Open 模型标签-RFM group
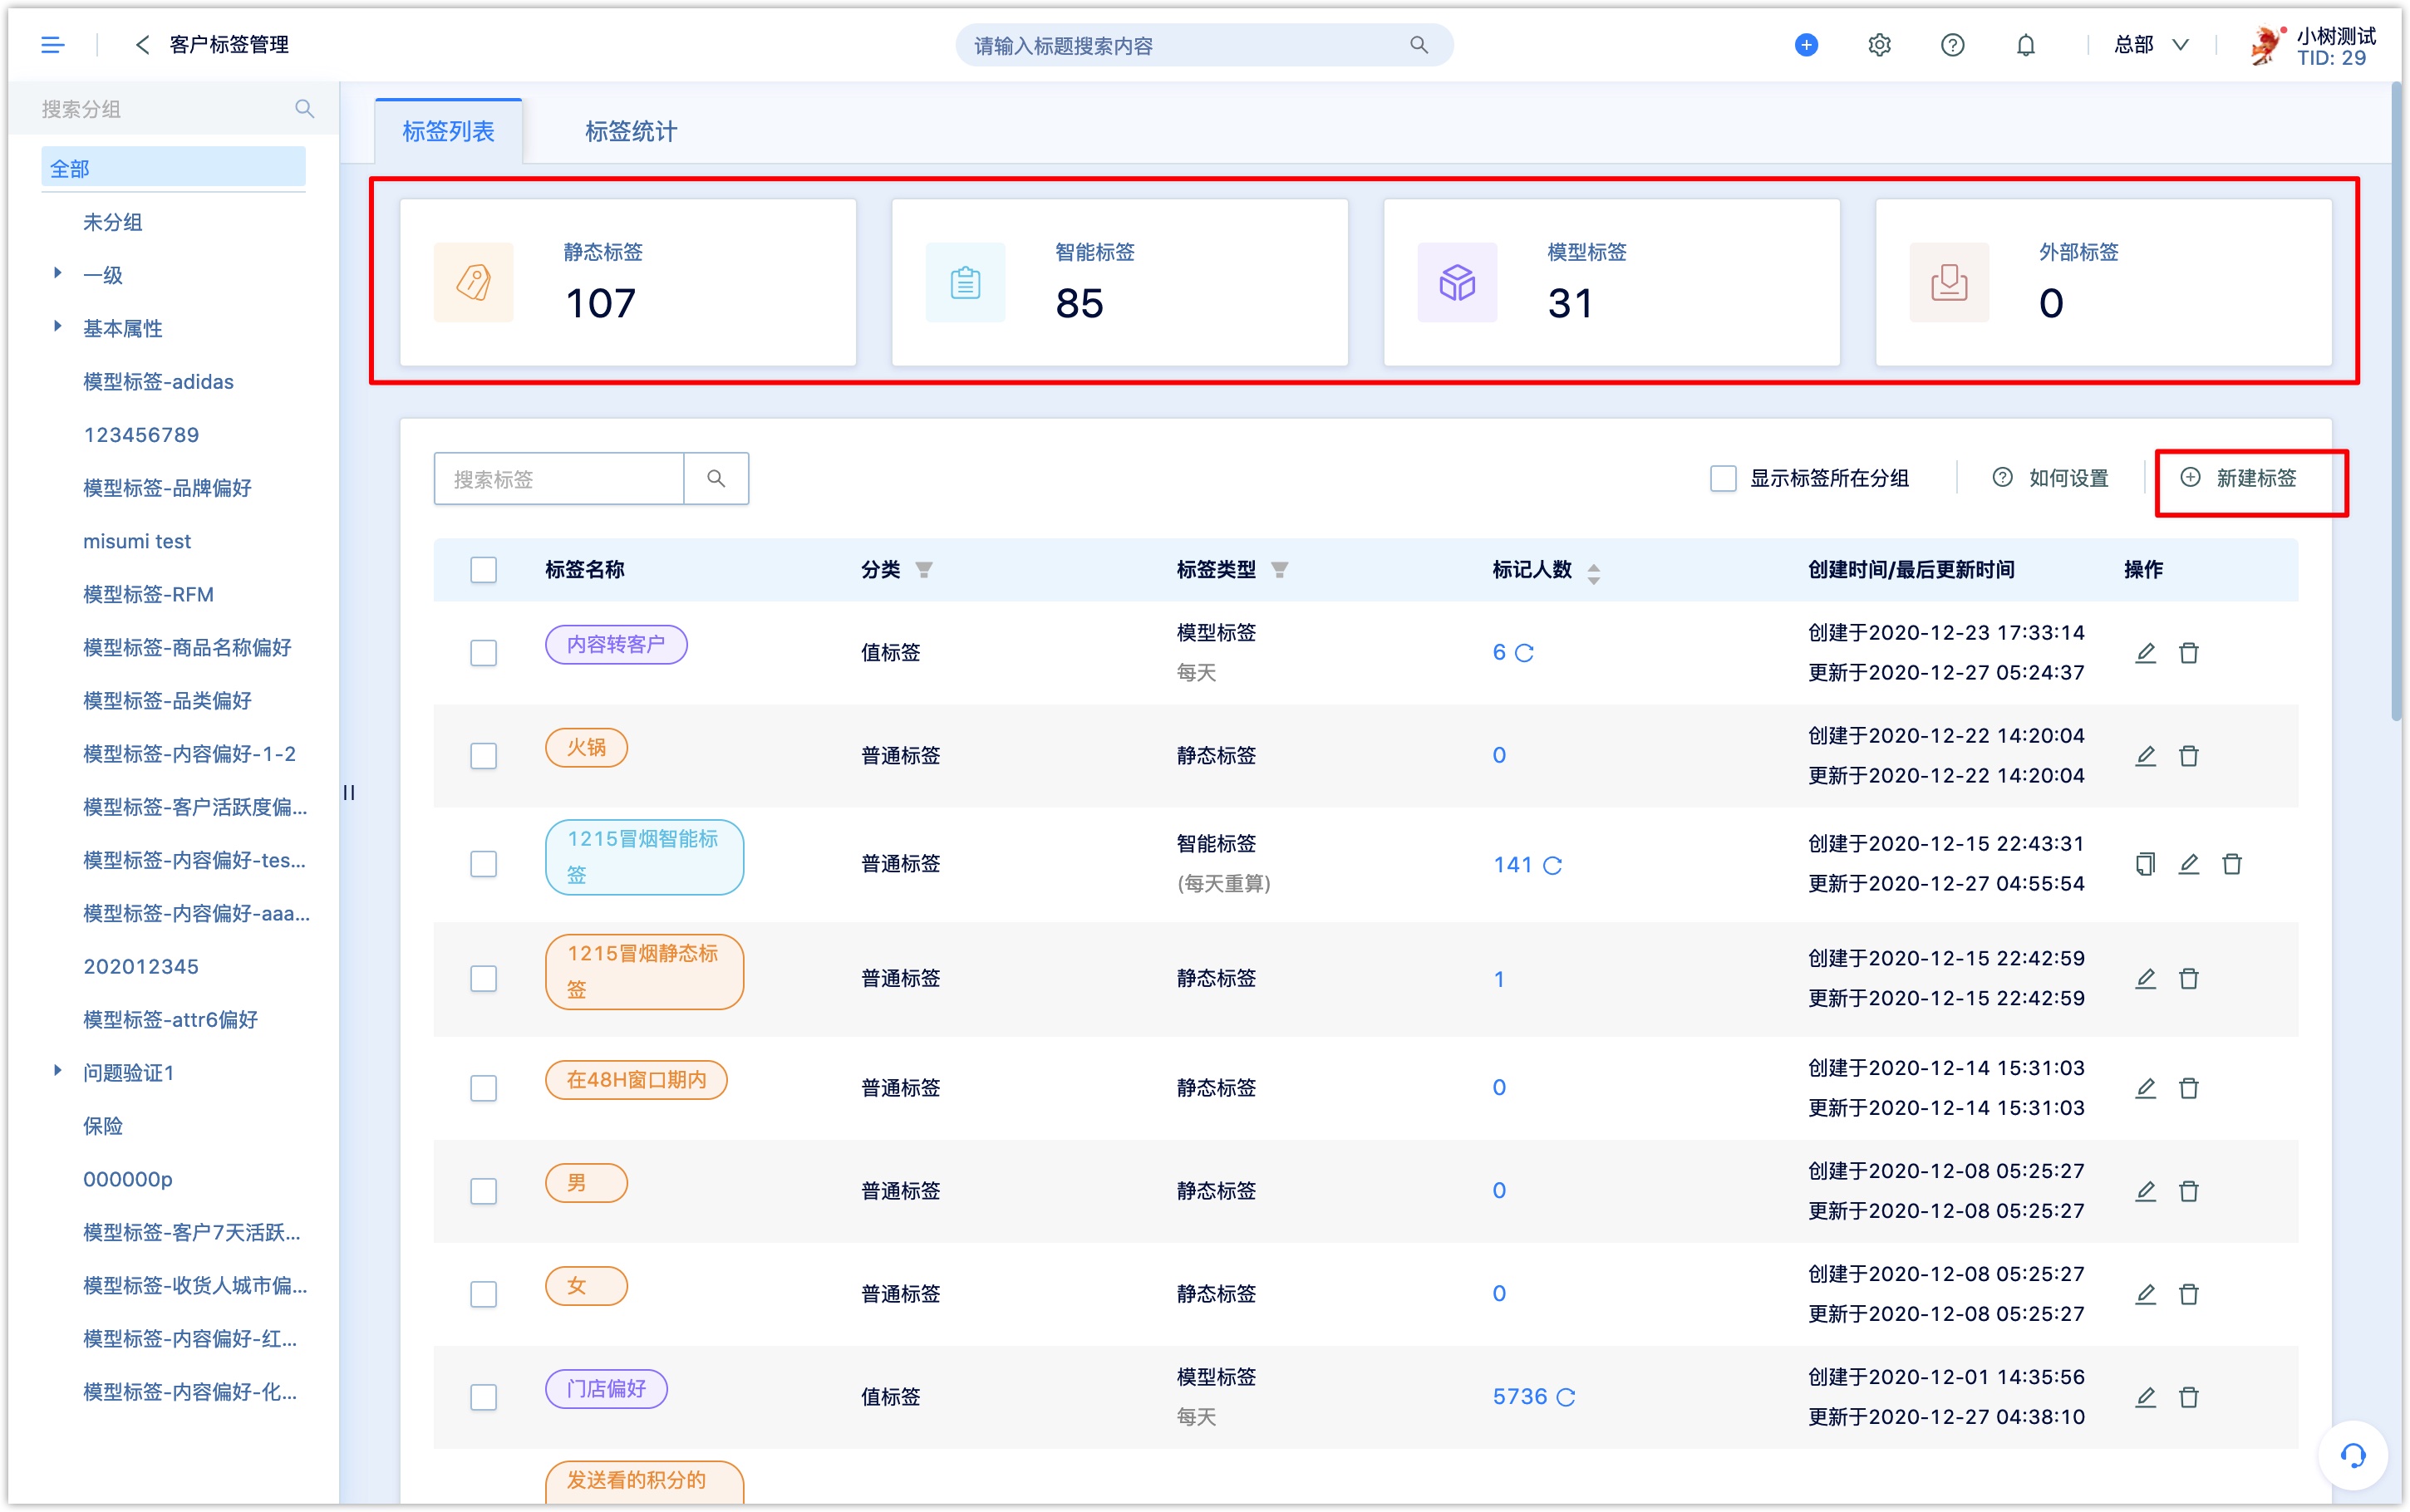This screenshot has width=2410, height=1512. tap(148, 595)
